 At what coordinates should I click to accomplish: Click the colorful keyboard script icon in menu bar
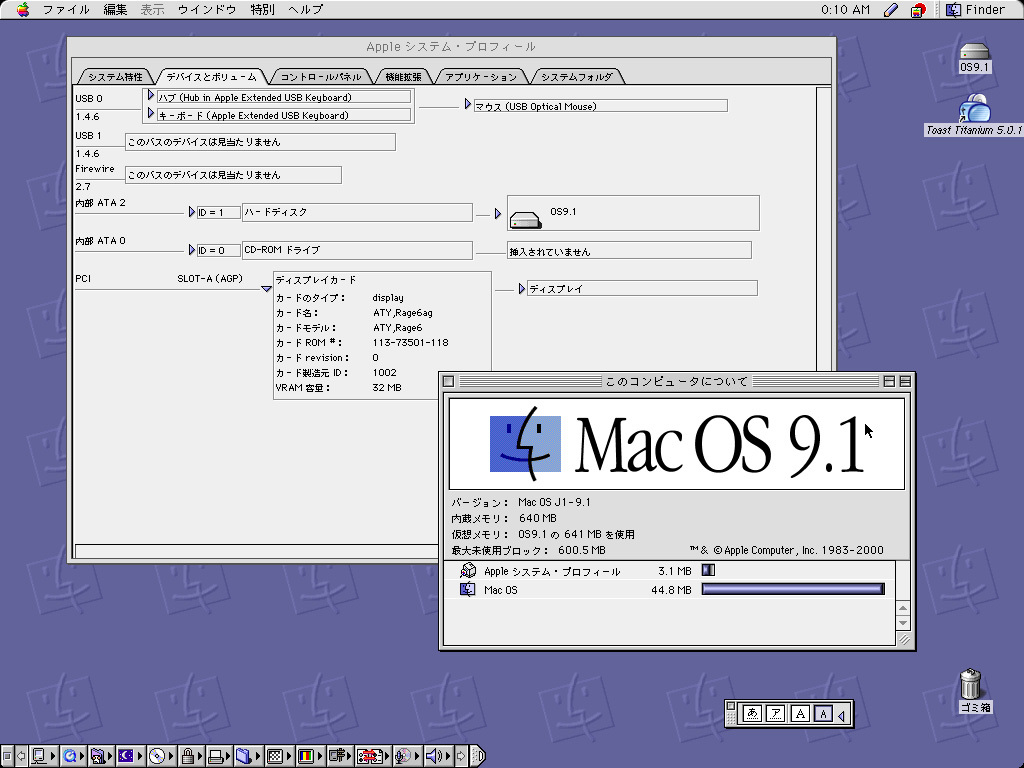tap(918, 10)
